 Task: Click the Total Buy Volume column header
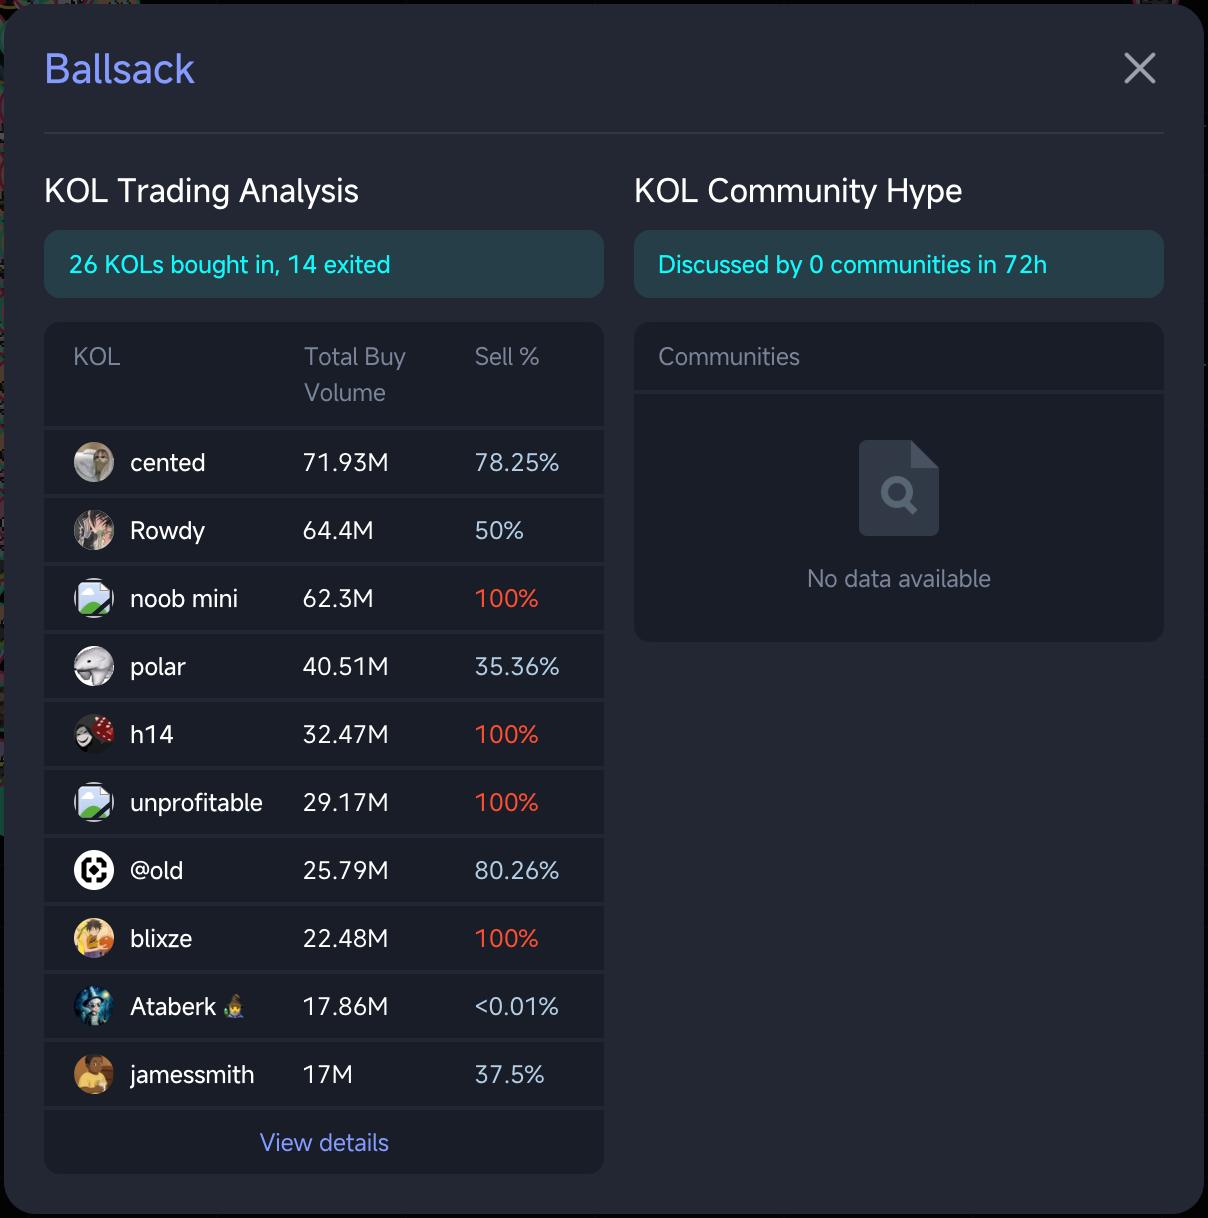click(354, 374)
